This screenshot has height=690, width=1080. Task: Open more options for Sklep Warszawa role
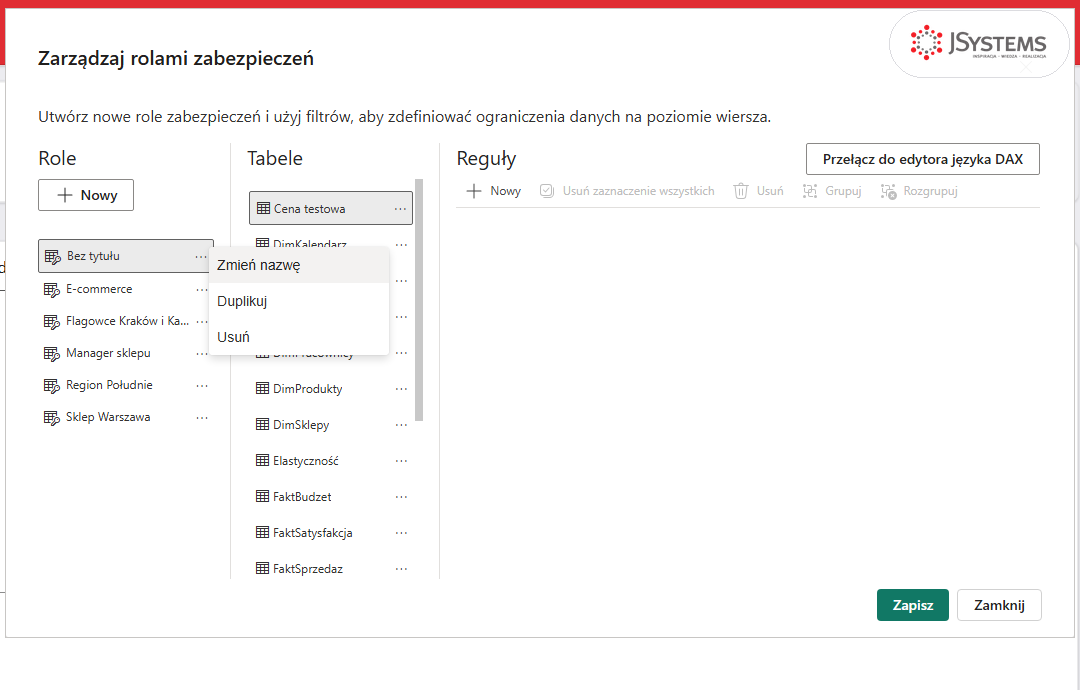pyautogui.click(x=201, y=418)
